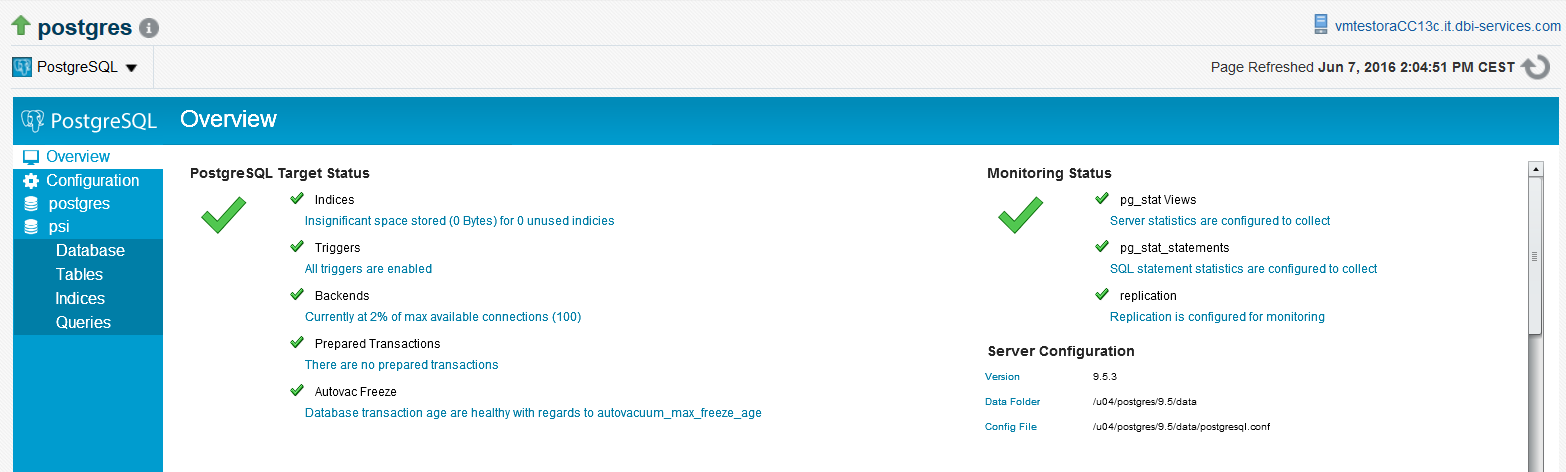Click the Page Refreshed timestamp text

pos(1363,67)
